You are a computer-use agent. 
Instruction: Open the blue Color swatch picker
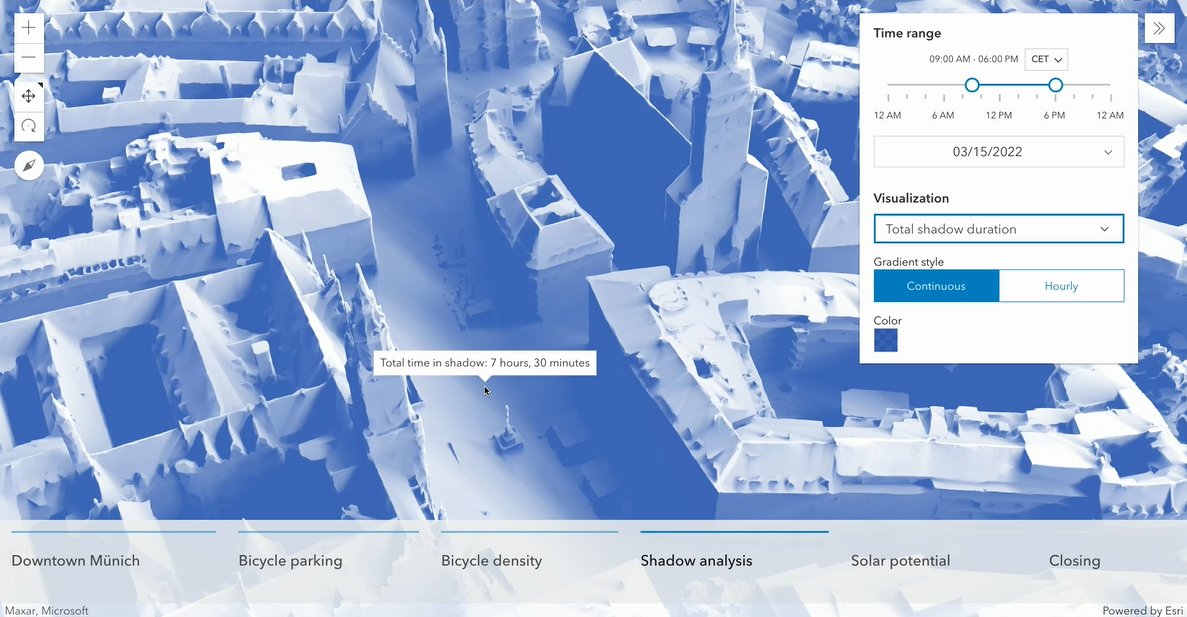tap(886, 340)
